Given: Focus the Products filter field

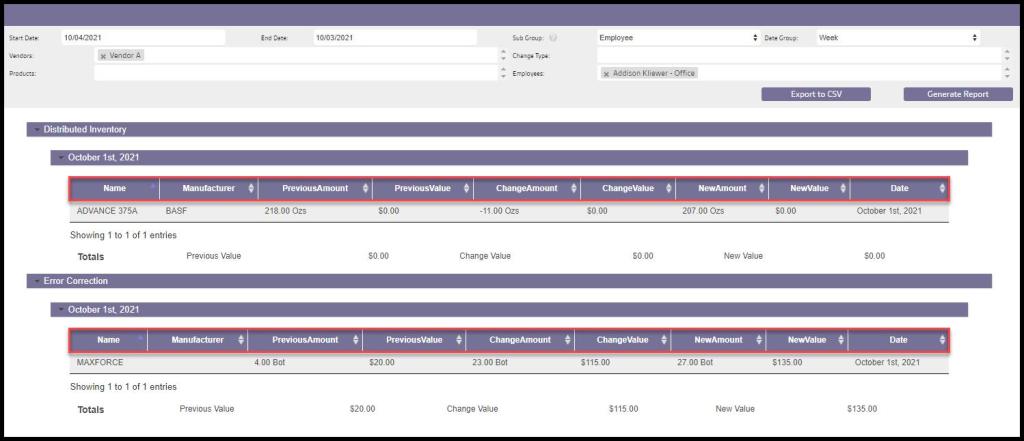Looking at the screenshot, I should (x=295, y=73).
